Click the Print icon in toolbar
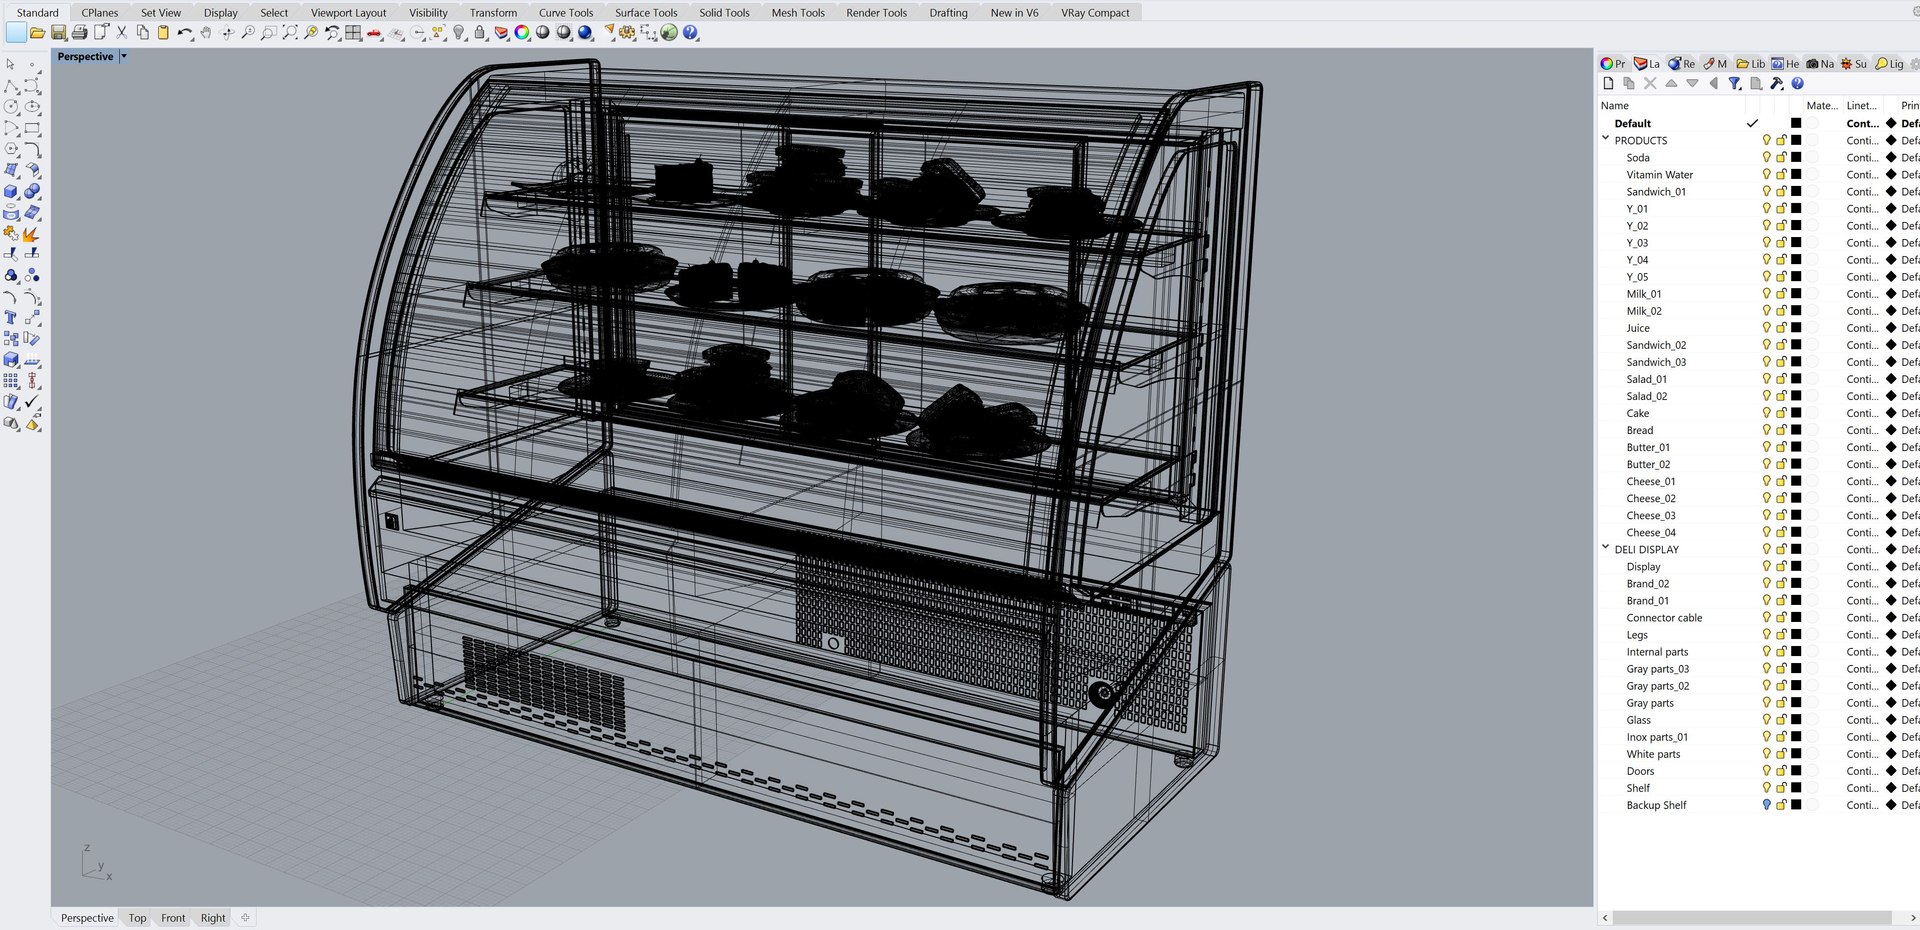This screenshot has width=1920, height=930. pos(79,33)
